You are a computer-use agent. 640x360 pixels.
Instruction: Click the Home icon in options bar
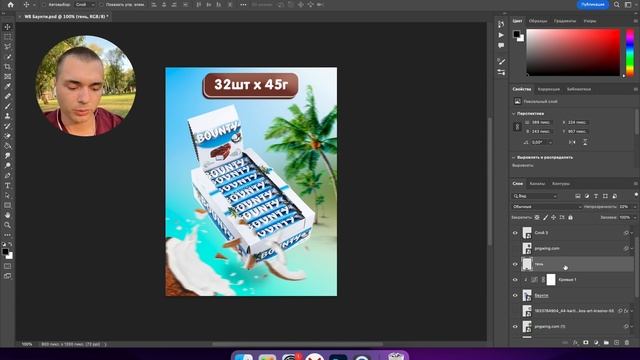coord(11,4)
